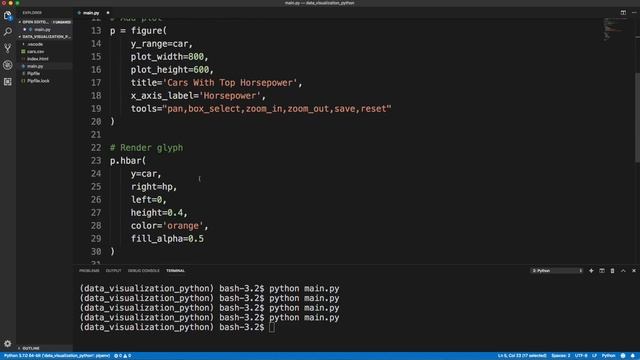
Task: Maximize the panel with up chevron
Action: 623,271
